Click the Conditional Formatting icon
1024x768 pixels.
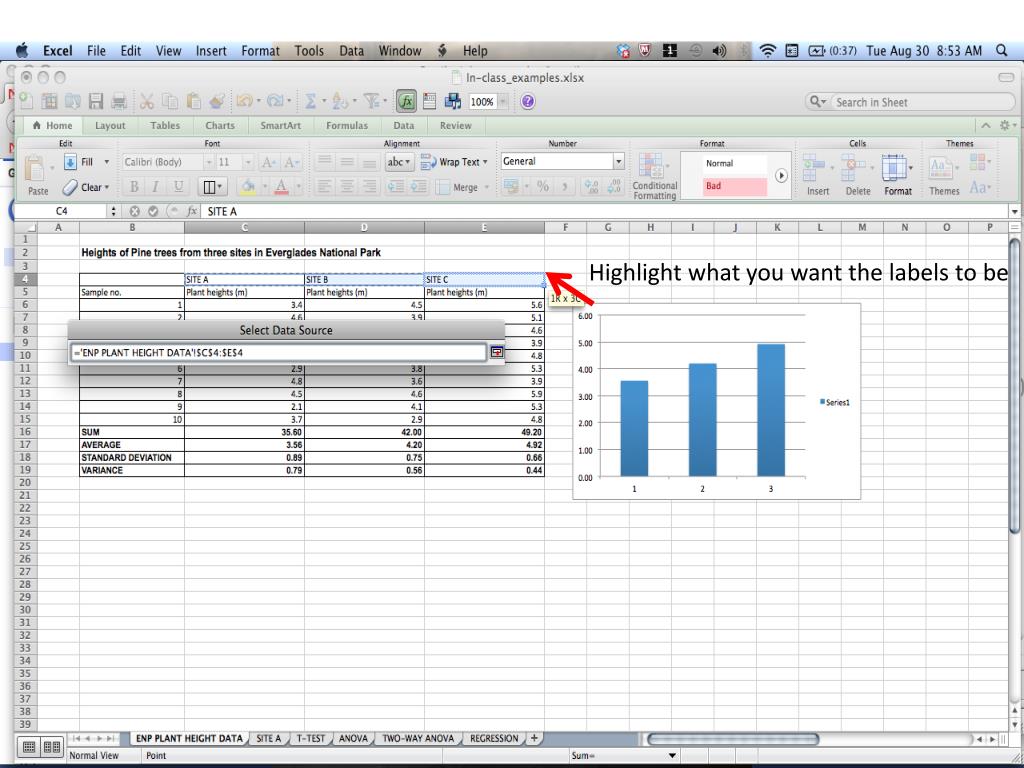point(651,166)
